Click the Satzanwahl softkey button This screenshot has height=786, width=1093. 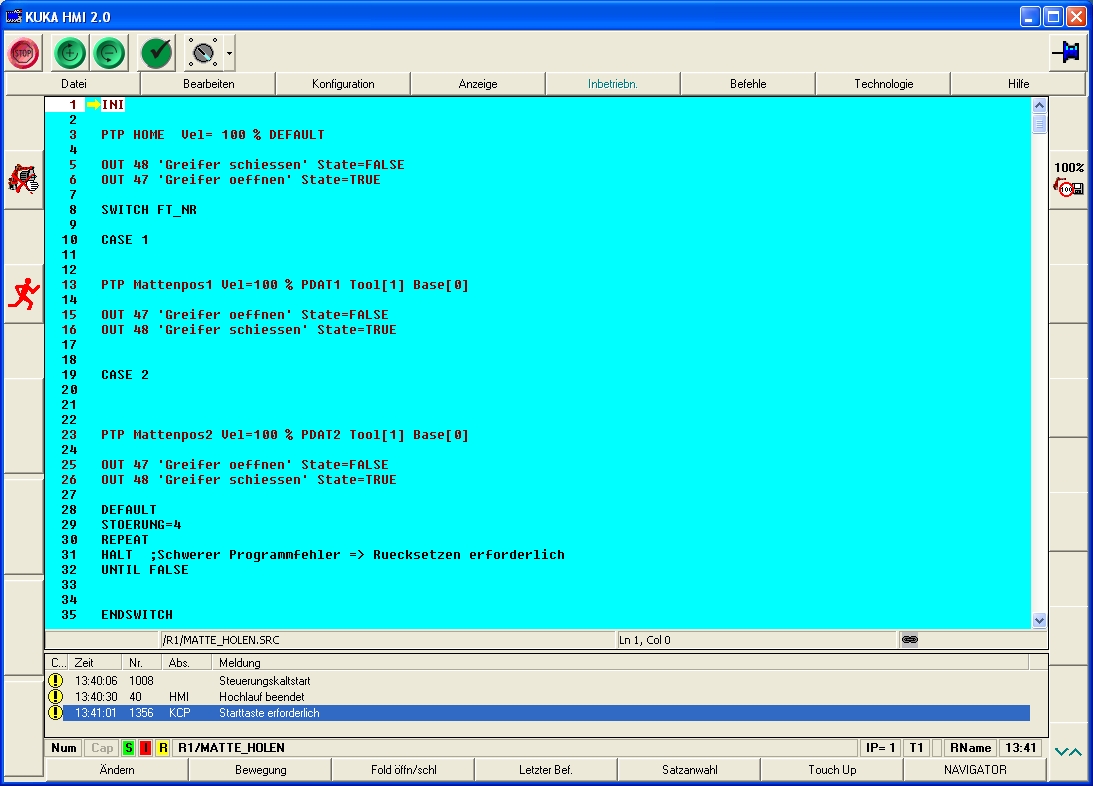[x=689, y=770]
